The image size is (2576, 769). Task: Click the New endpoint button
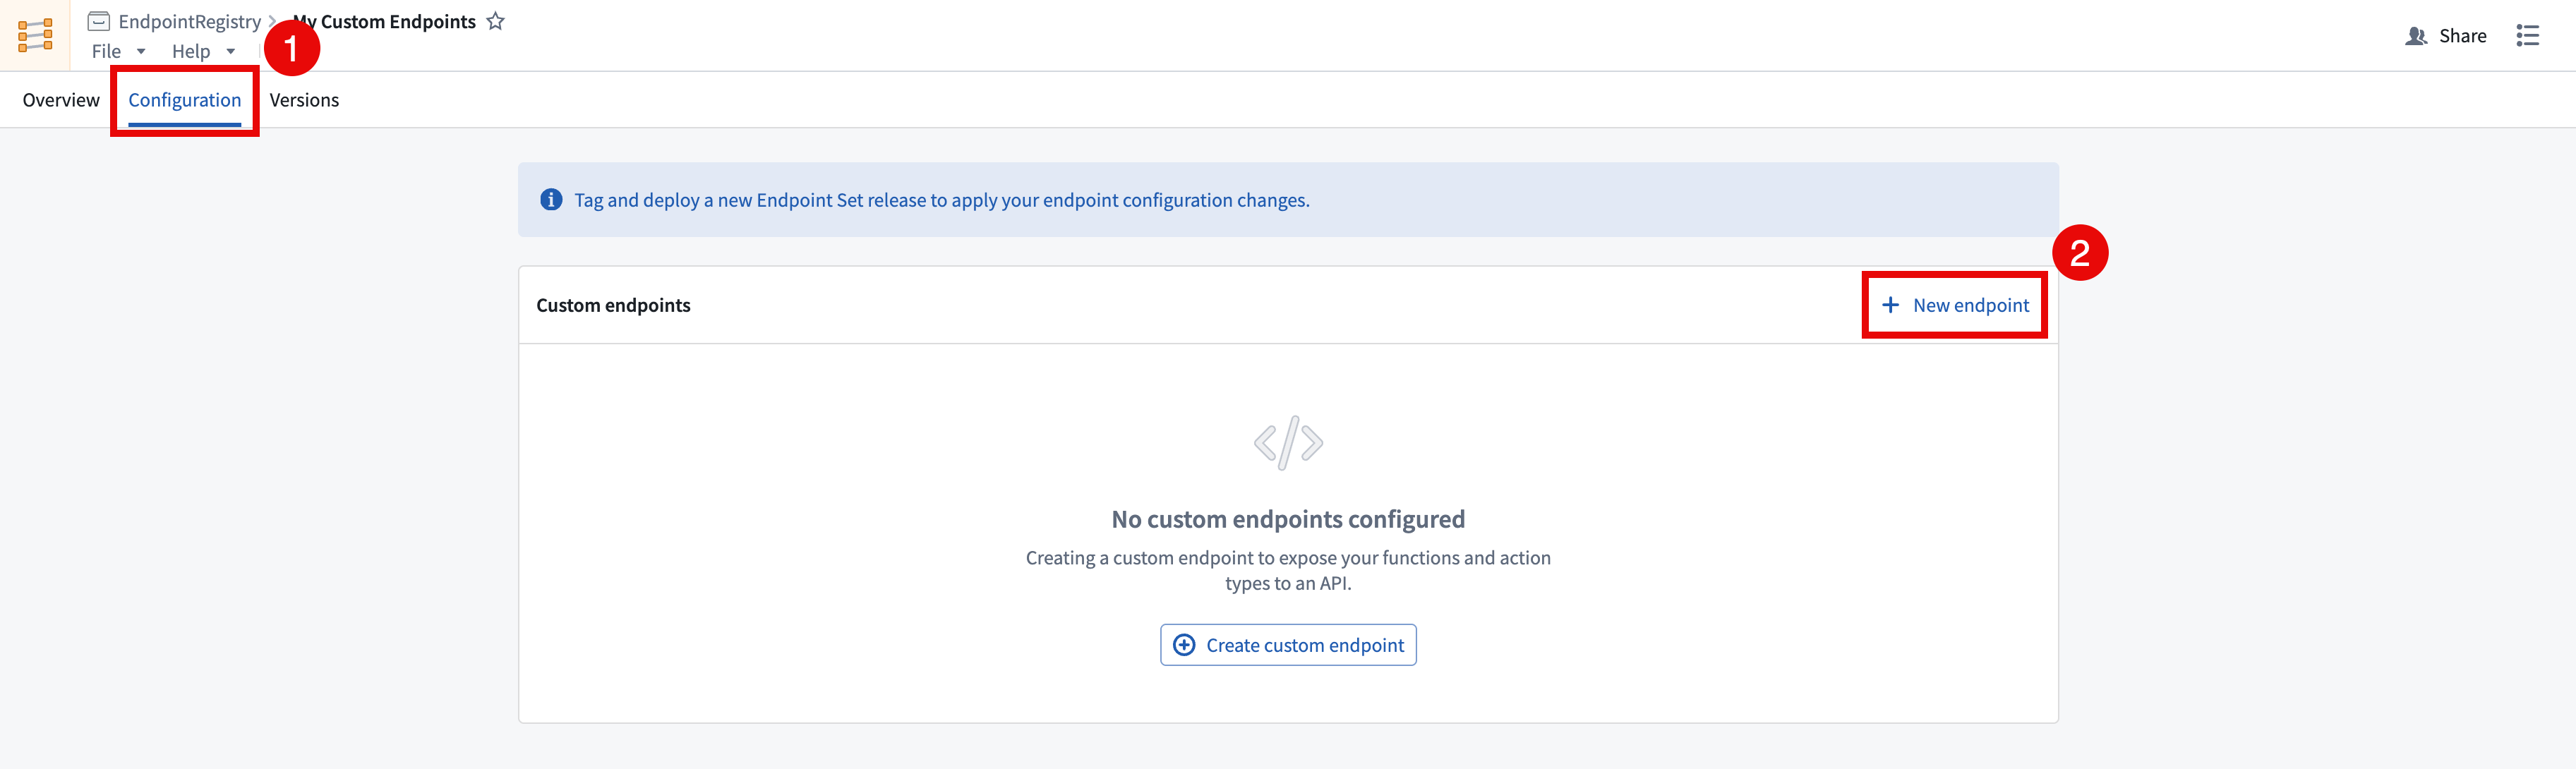point(1954,304)
